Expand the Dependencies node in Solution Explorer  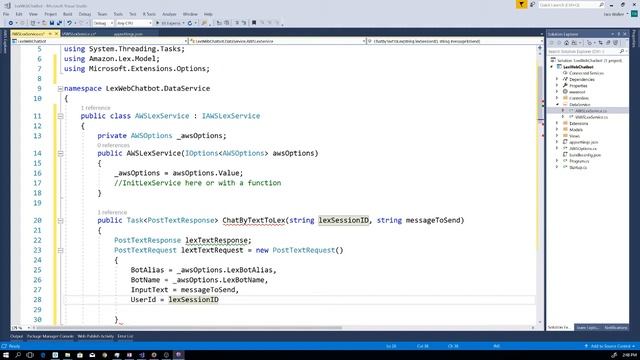[x=558, y=79]
